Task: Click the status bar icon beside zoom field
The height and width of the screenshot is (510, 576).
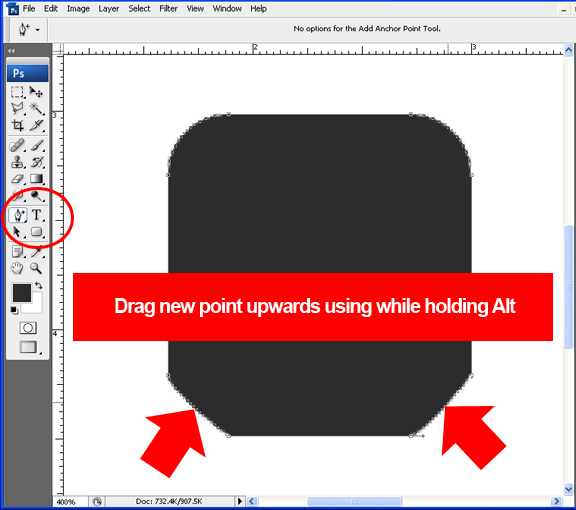Action: 97,502
